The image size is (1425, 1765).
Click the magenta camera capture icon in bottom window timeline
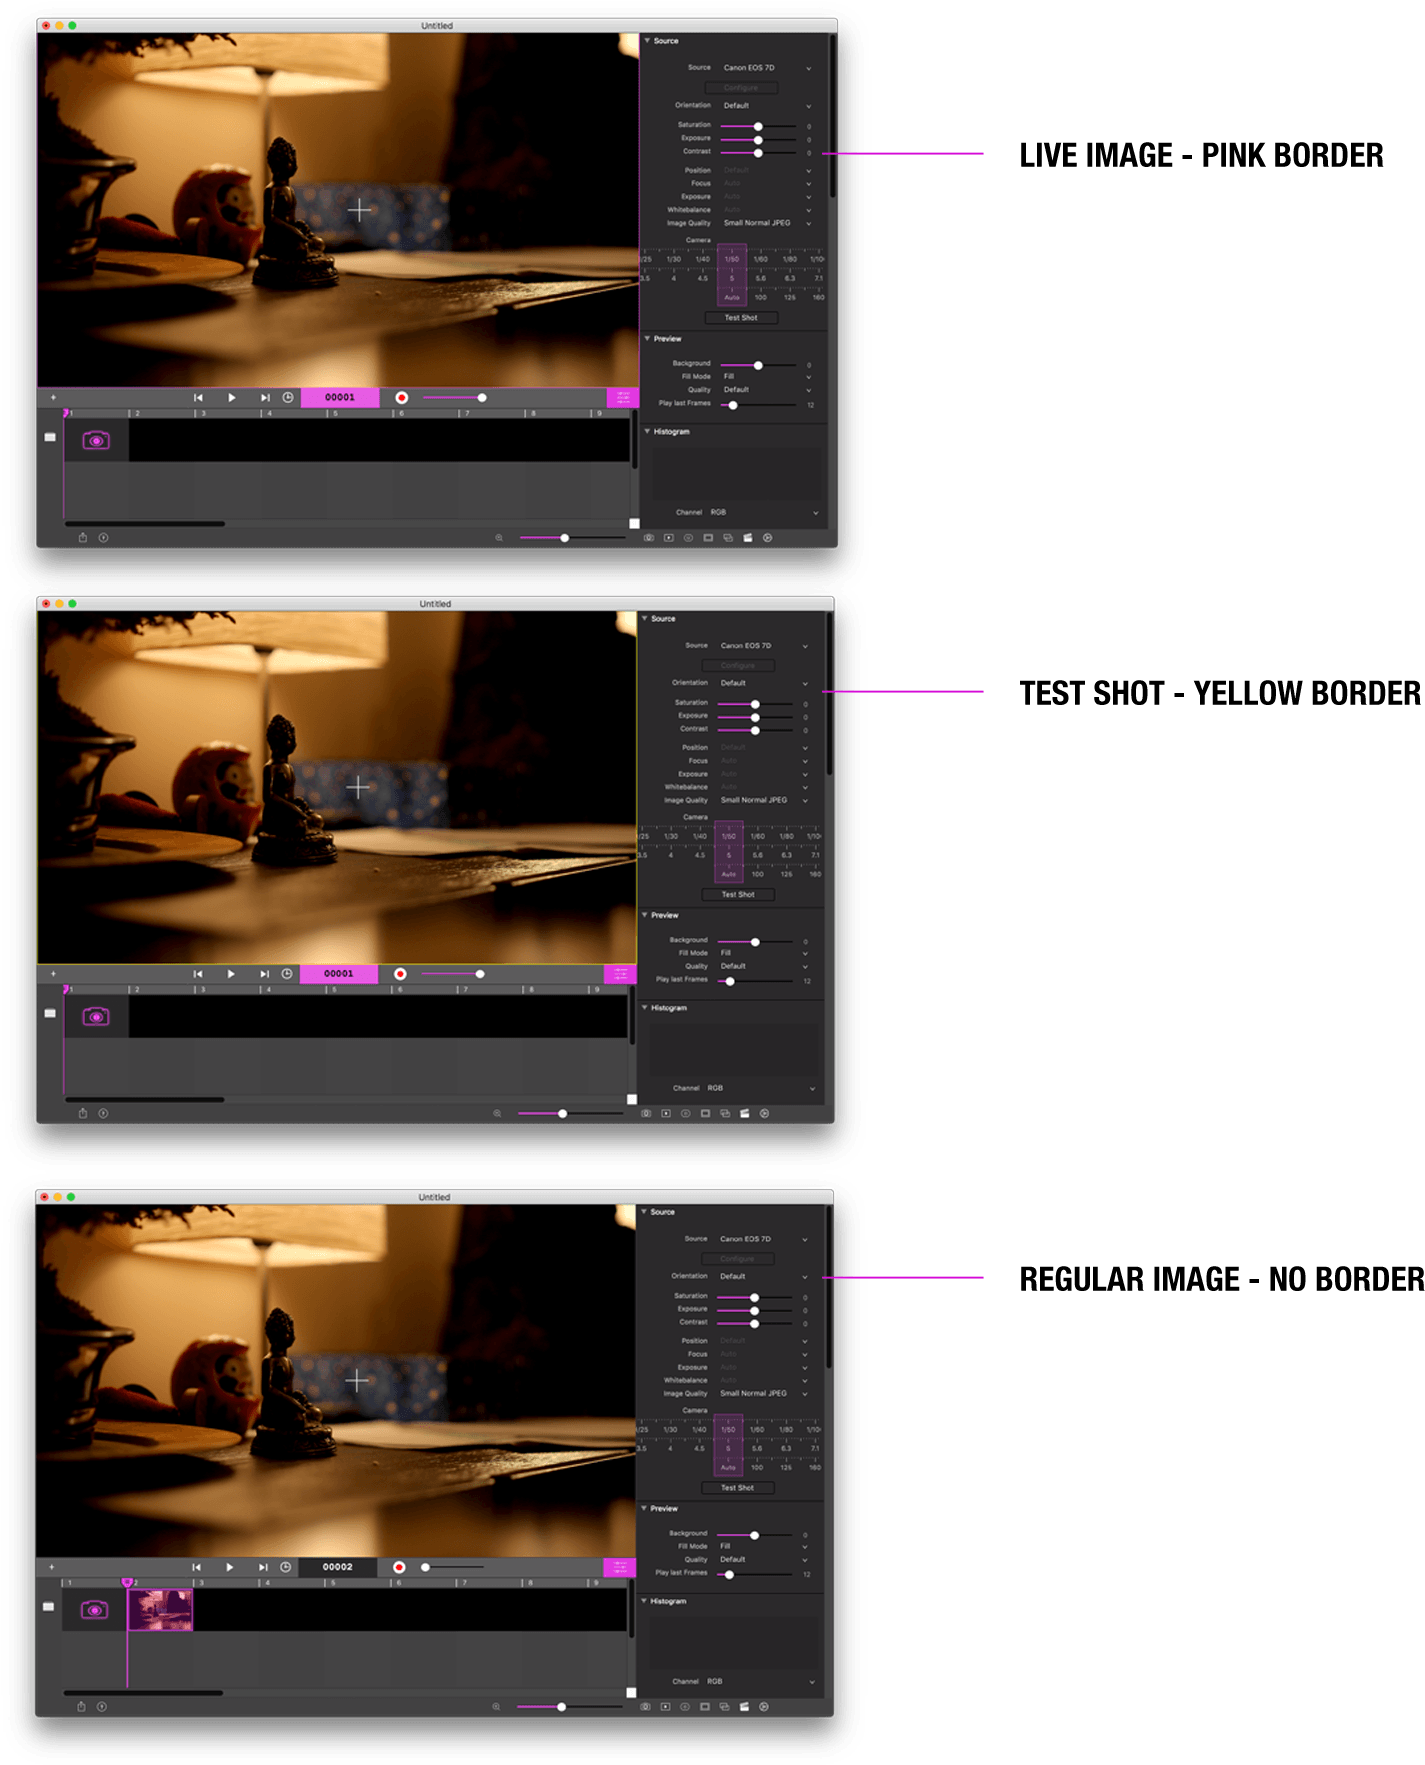[95, 1610]
